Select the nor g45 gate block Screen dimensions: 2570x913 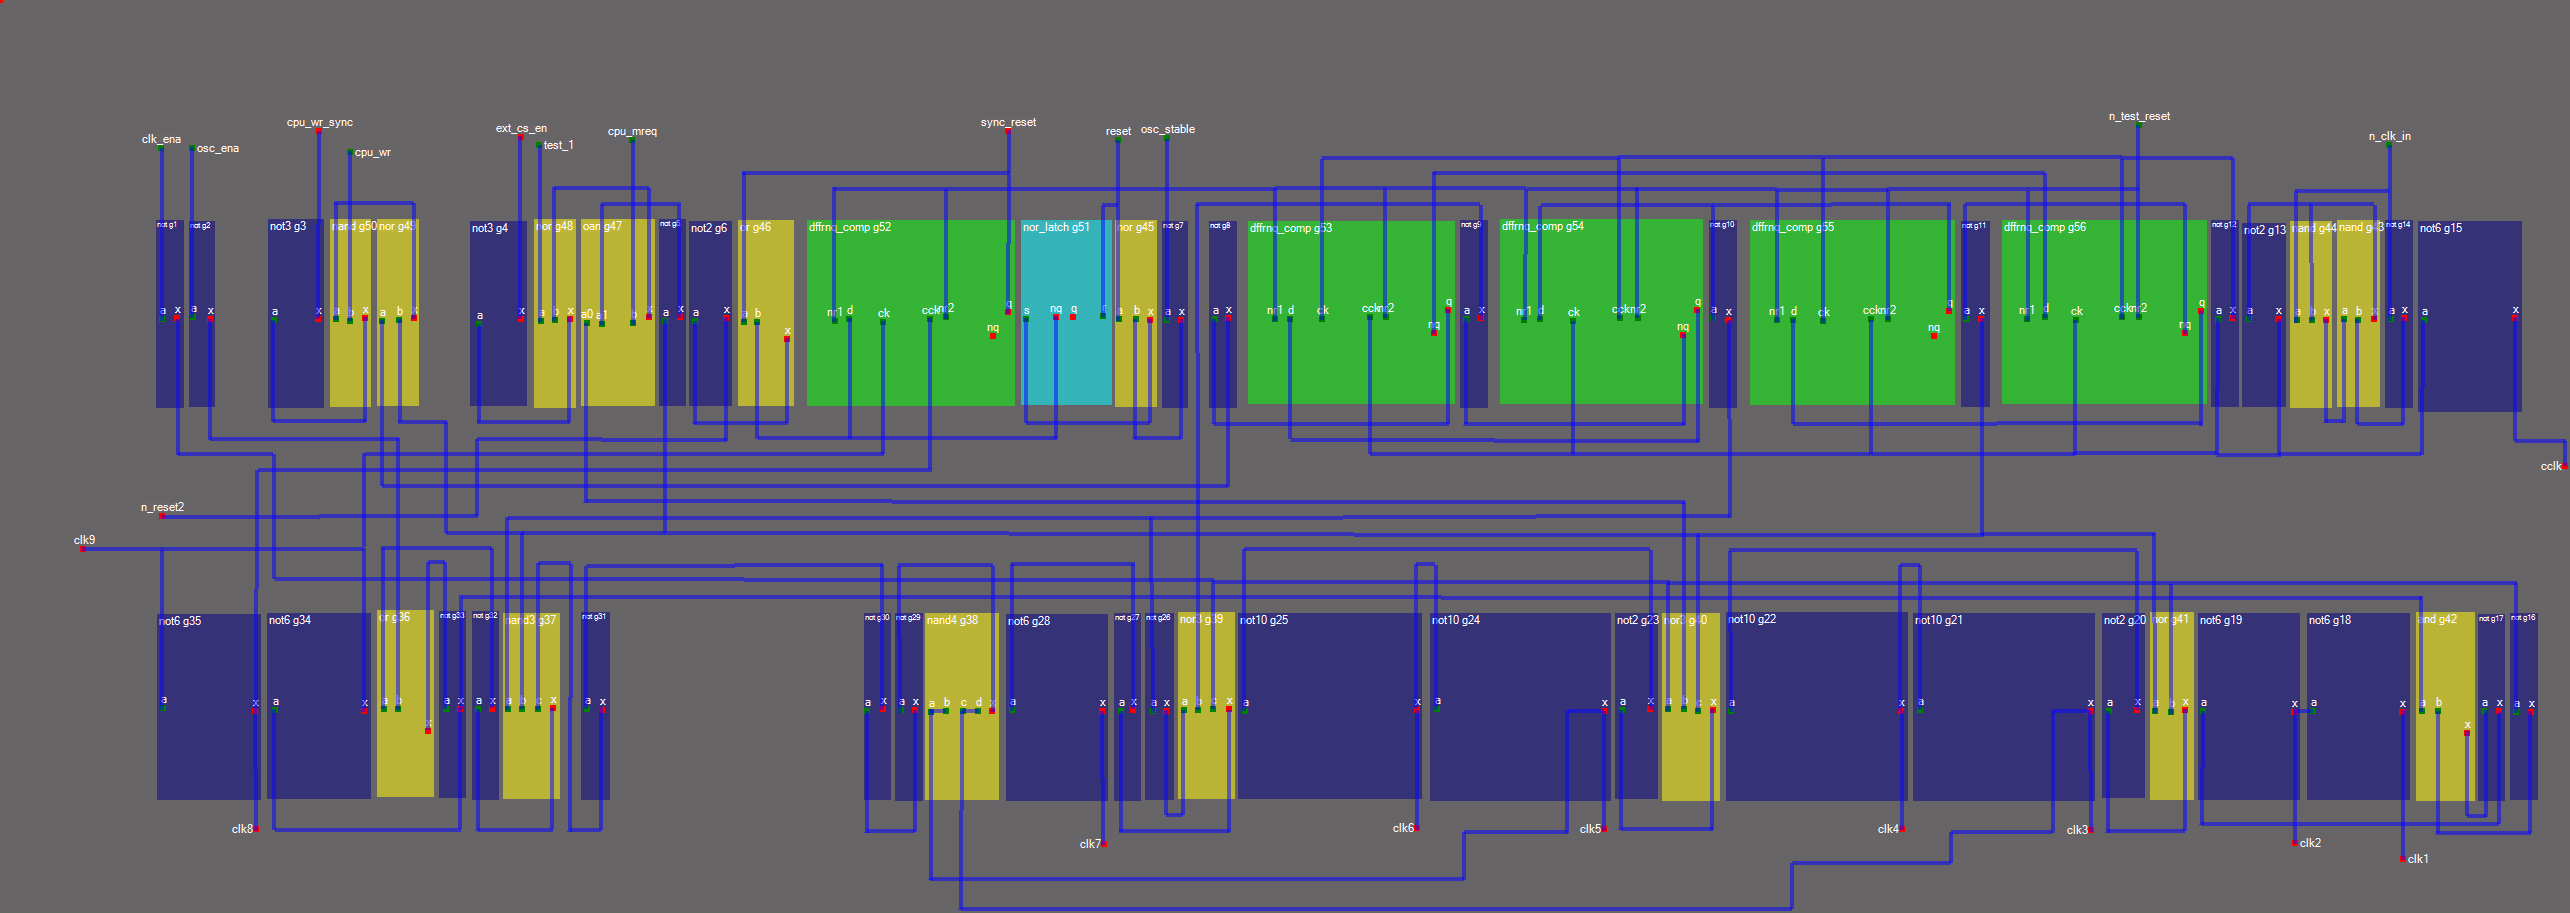pos(1136,313)
